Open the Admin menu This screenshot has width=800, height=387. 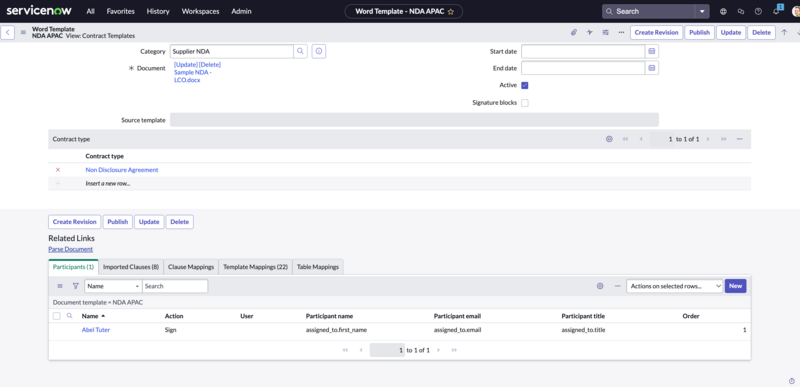pos(241,11)
